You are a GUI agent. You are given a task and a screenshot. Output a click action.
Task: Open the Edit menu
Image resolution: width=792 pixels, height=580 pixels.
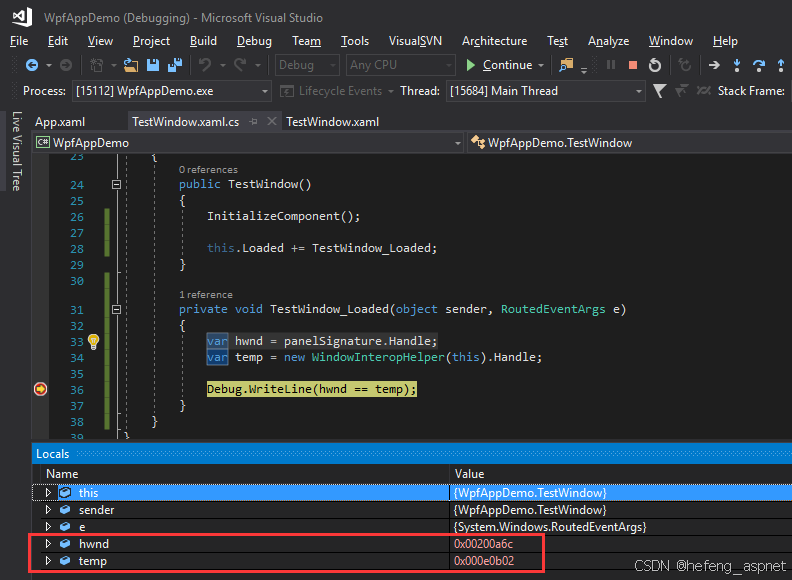point(58,41)
